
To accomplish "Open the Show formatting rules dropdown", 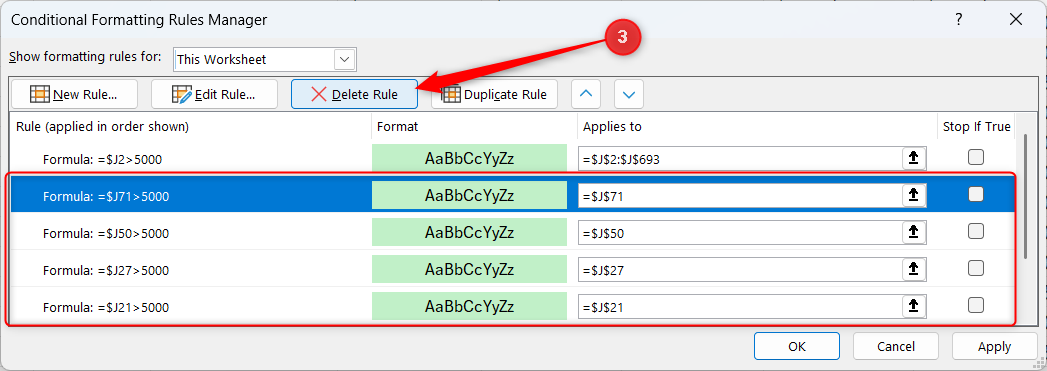I will (x=345, y=59).
